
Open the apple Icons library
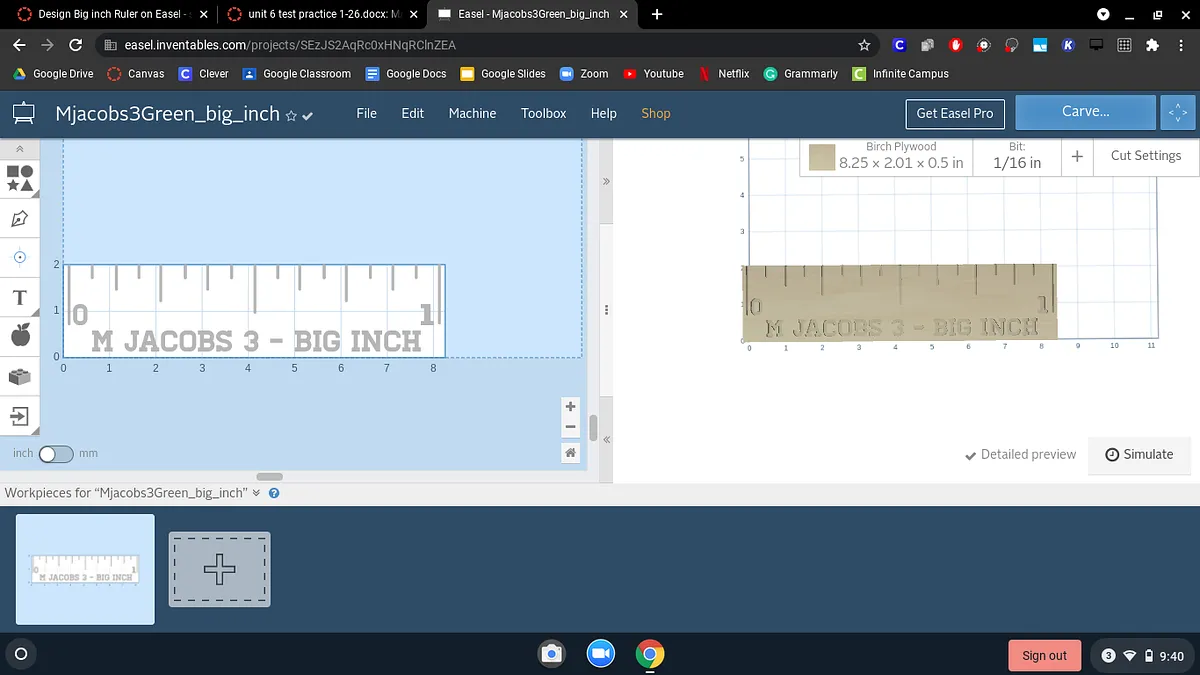20,336
